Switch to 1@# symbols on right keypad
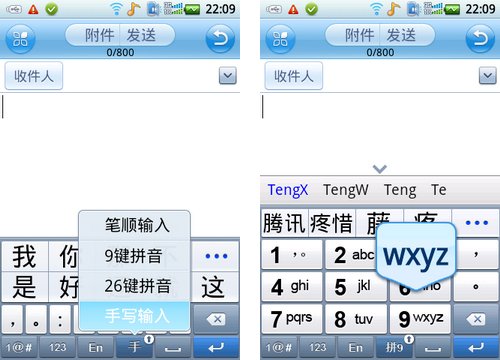 click(x=279, y=348)
